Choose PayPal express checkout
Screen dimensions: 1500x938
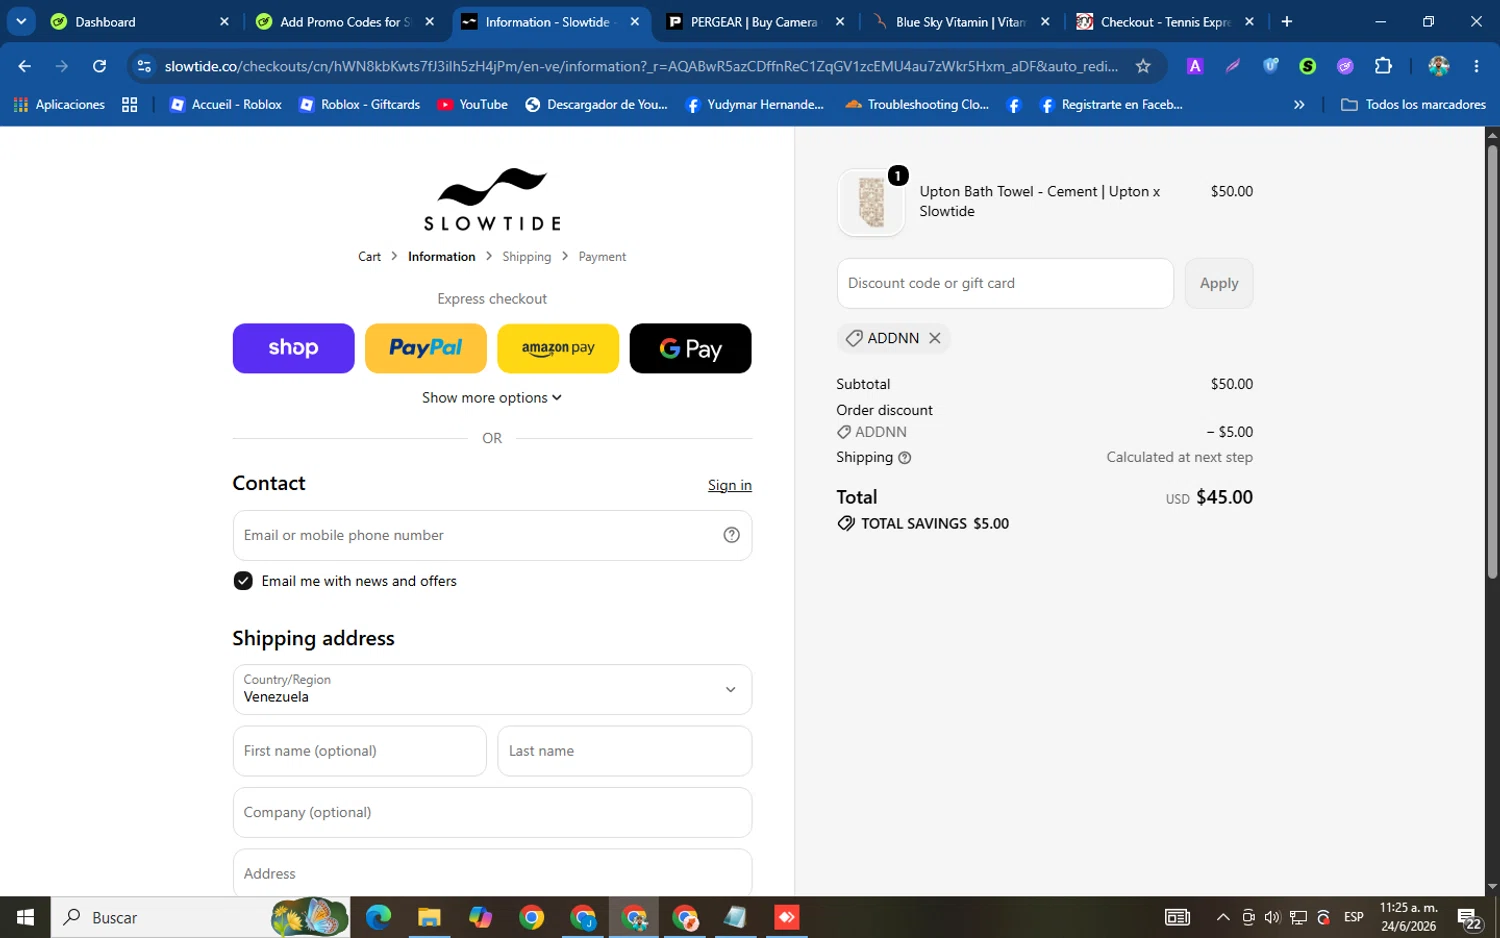point(425,348)
